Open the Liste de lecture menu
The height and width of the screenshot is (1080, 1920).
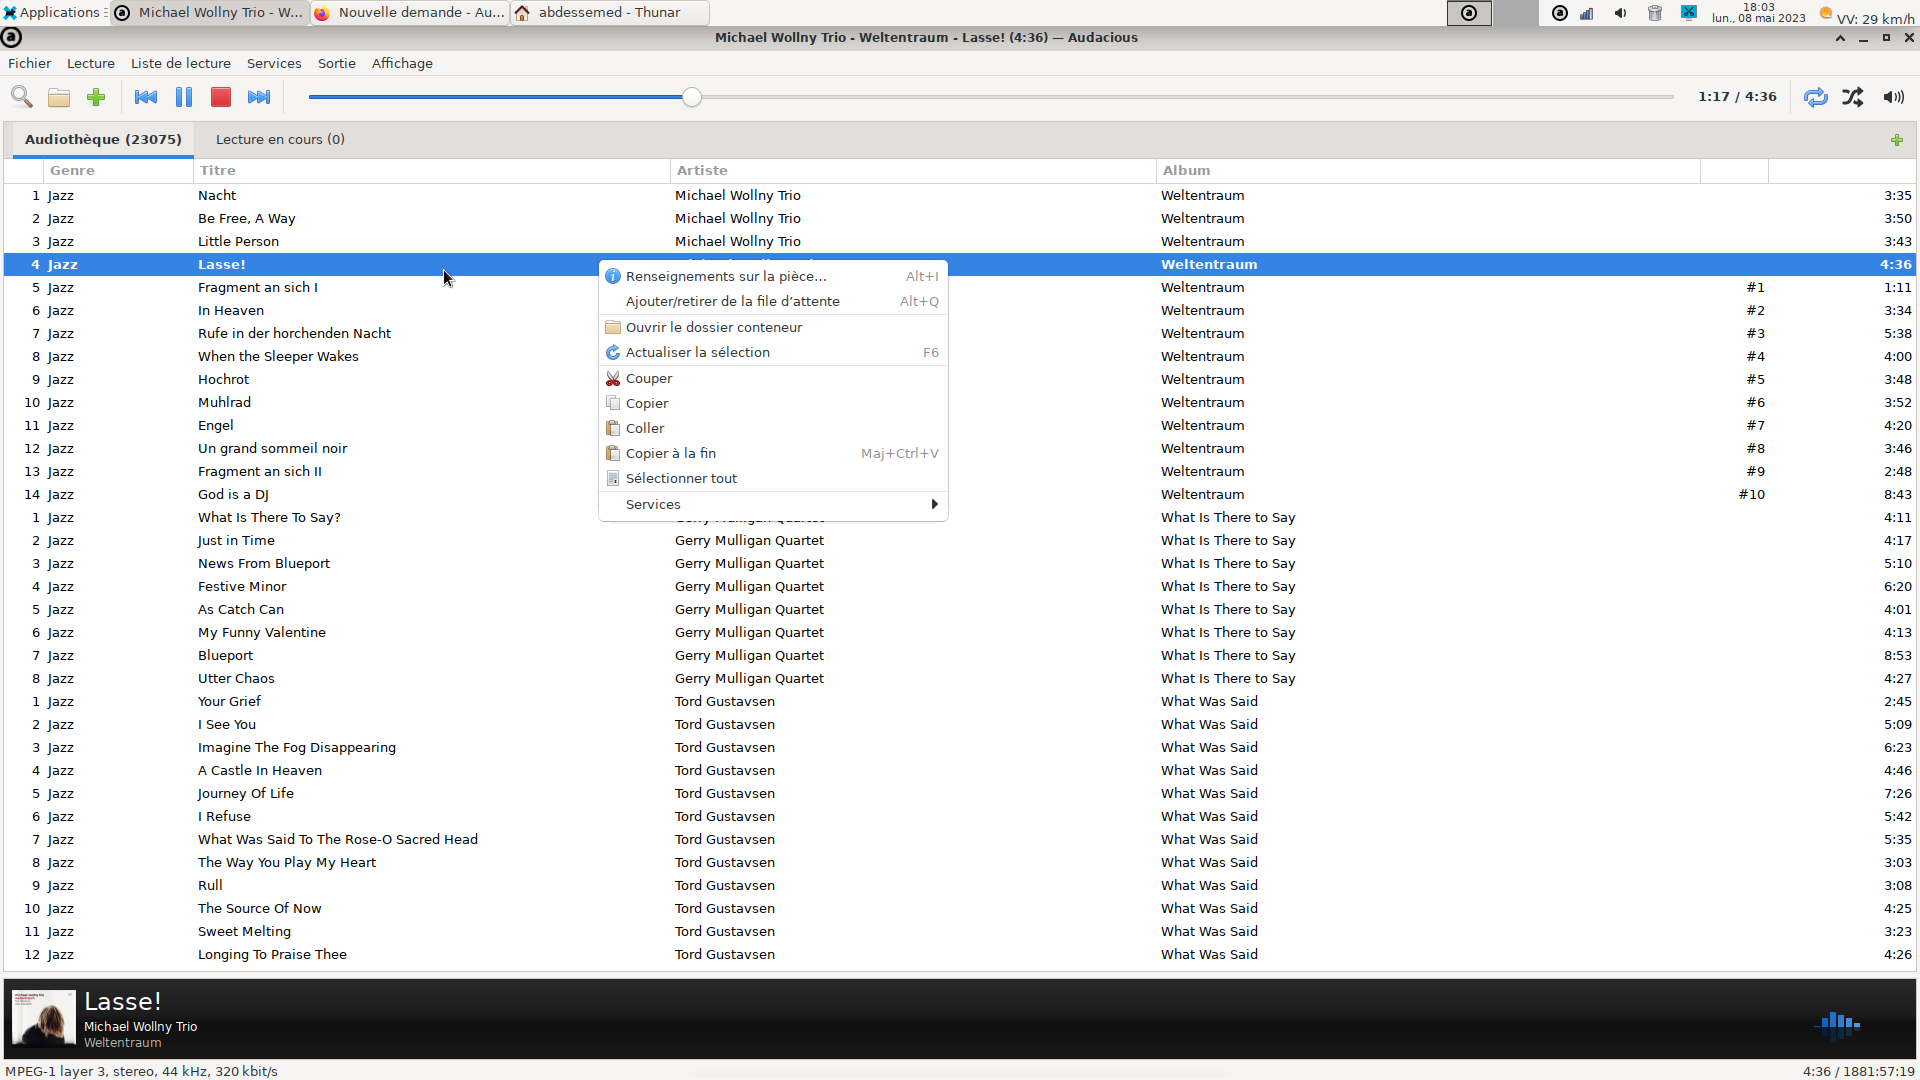[x=181, y=63]
